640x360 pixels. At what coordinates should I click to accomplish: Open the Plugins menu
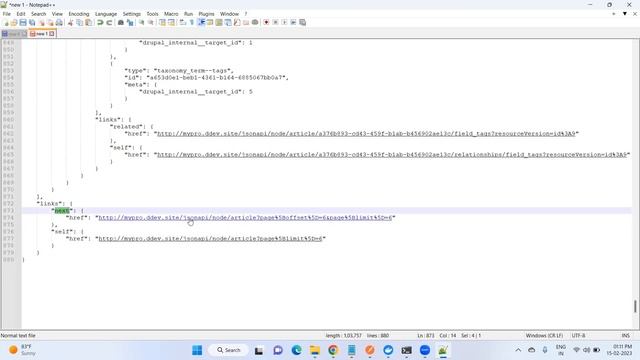(206, 14)
